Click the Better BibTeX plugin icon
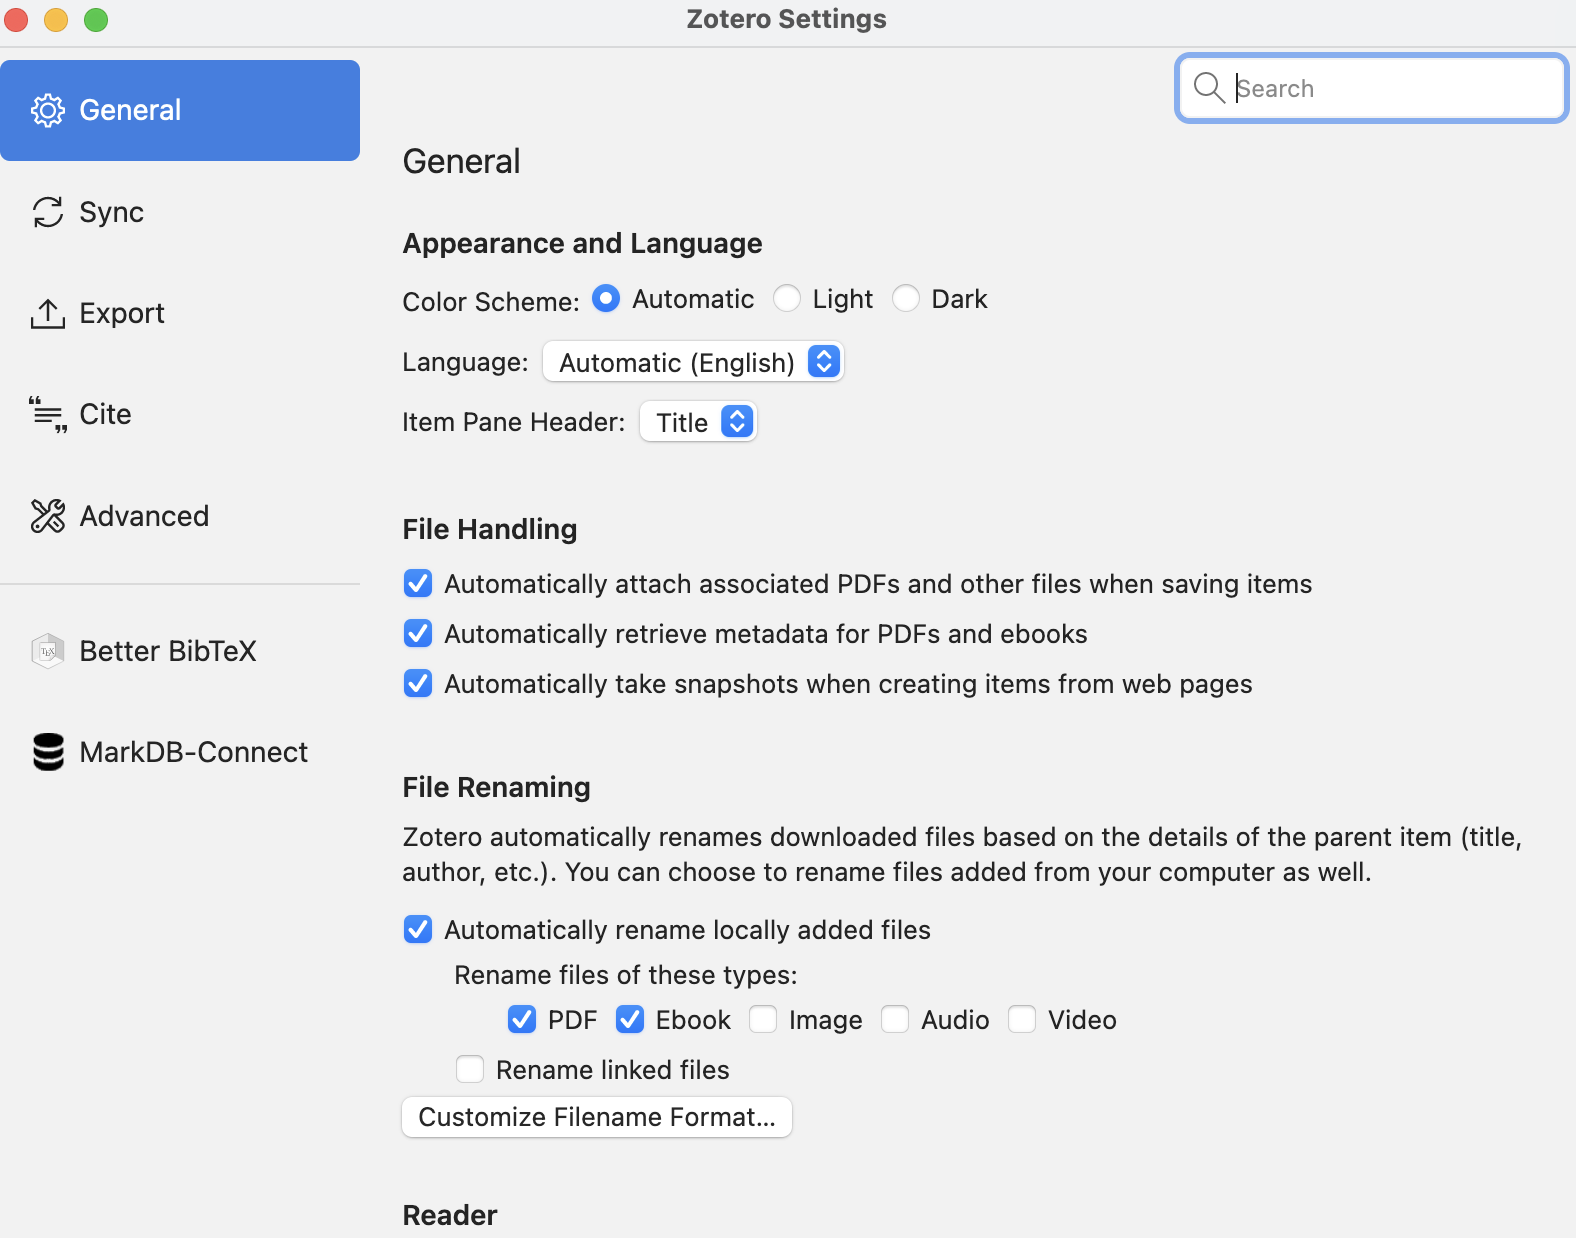The width and height of the screenshot is (1576, 1238). 48,651
